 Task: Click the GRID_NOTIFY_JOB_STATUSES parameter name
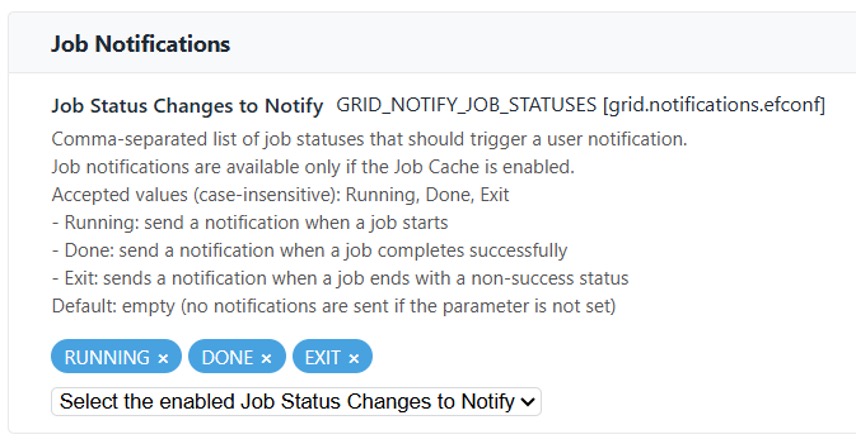tap(466, 105)
